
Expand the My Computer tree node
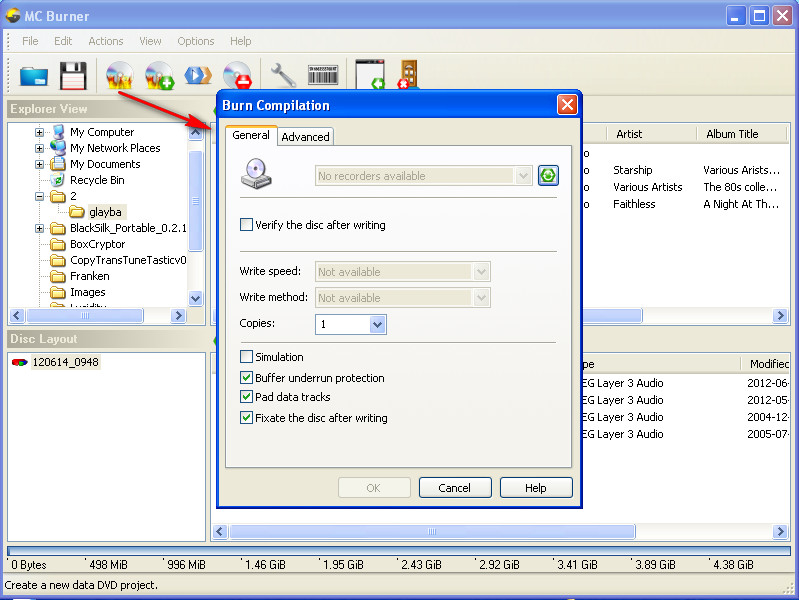click(40, 132)
